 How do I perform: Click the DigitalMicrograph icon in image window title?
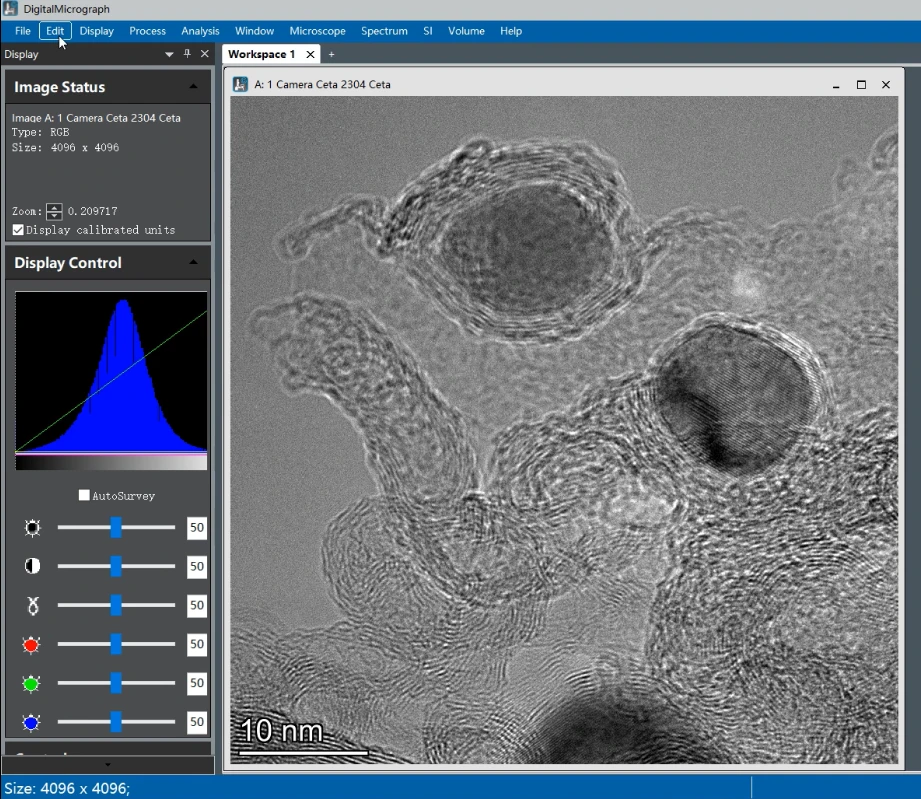point(240,85)
